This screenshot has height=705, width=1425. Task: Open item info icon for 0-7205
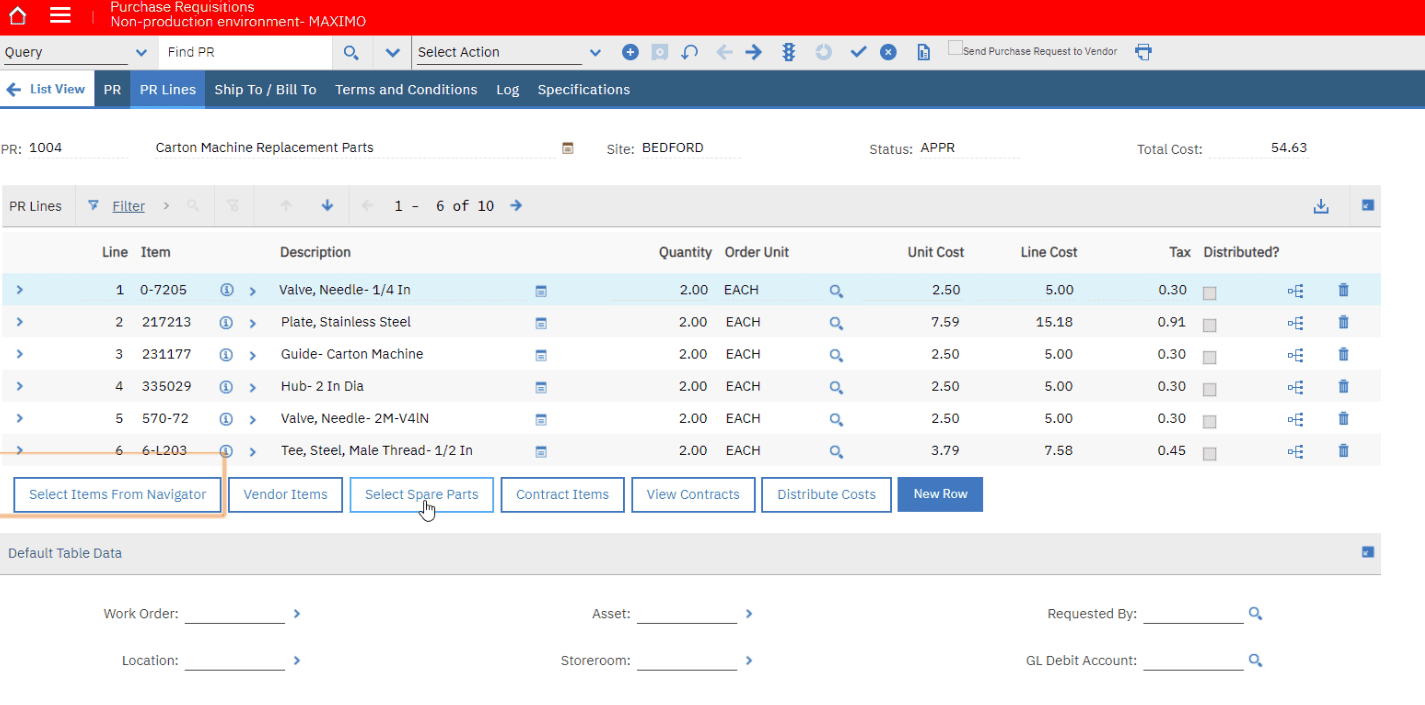click(226, 290)
